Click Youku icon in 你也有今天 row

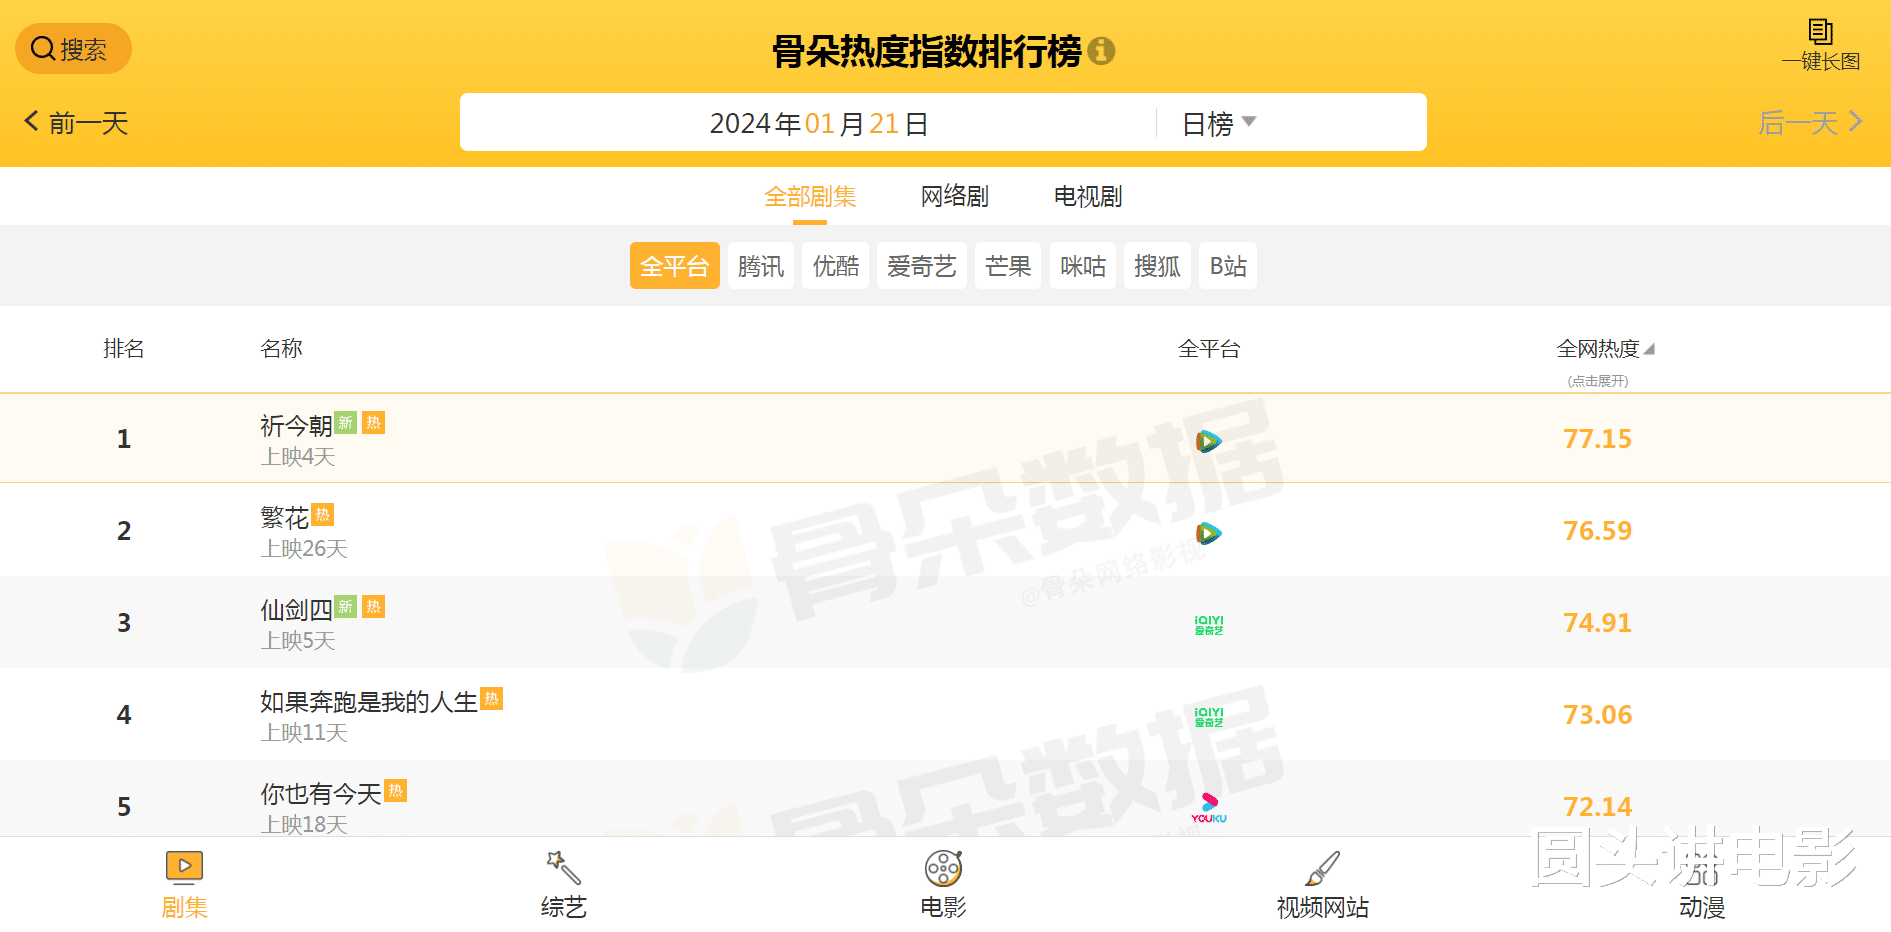1209,808
